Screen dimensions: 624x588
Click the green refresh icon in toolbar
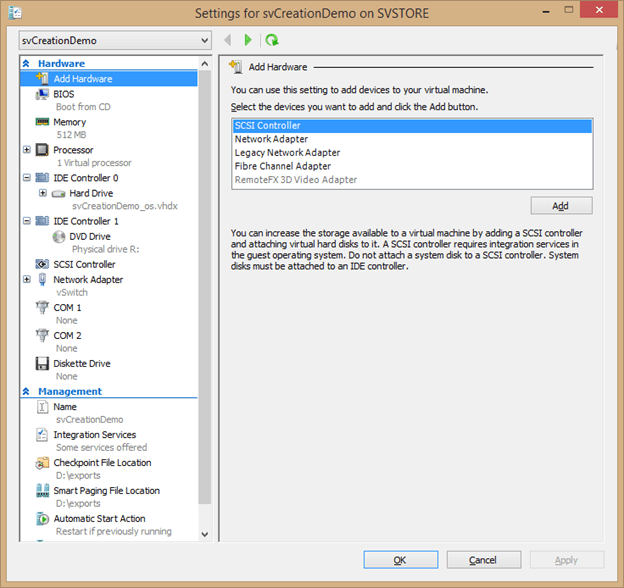click(x=271, y=40)
